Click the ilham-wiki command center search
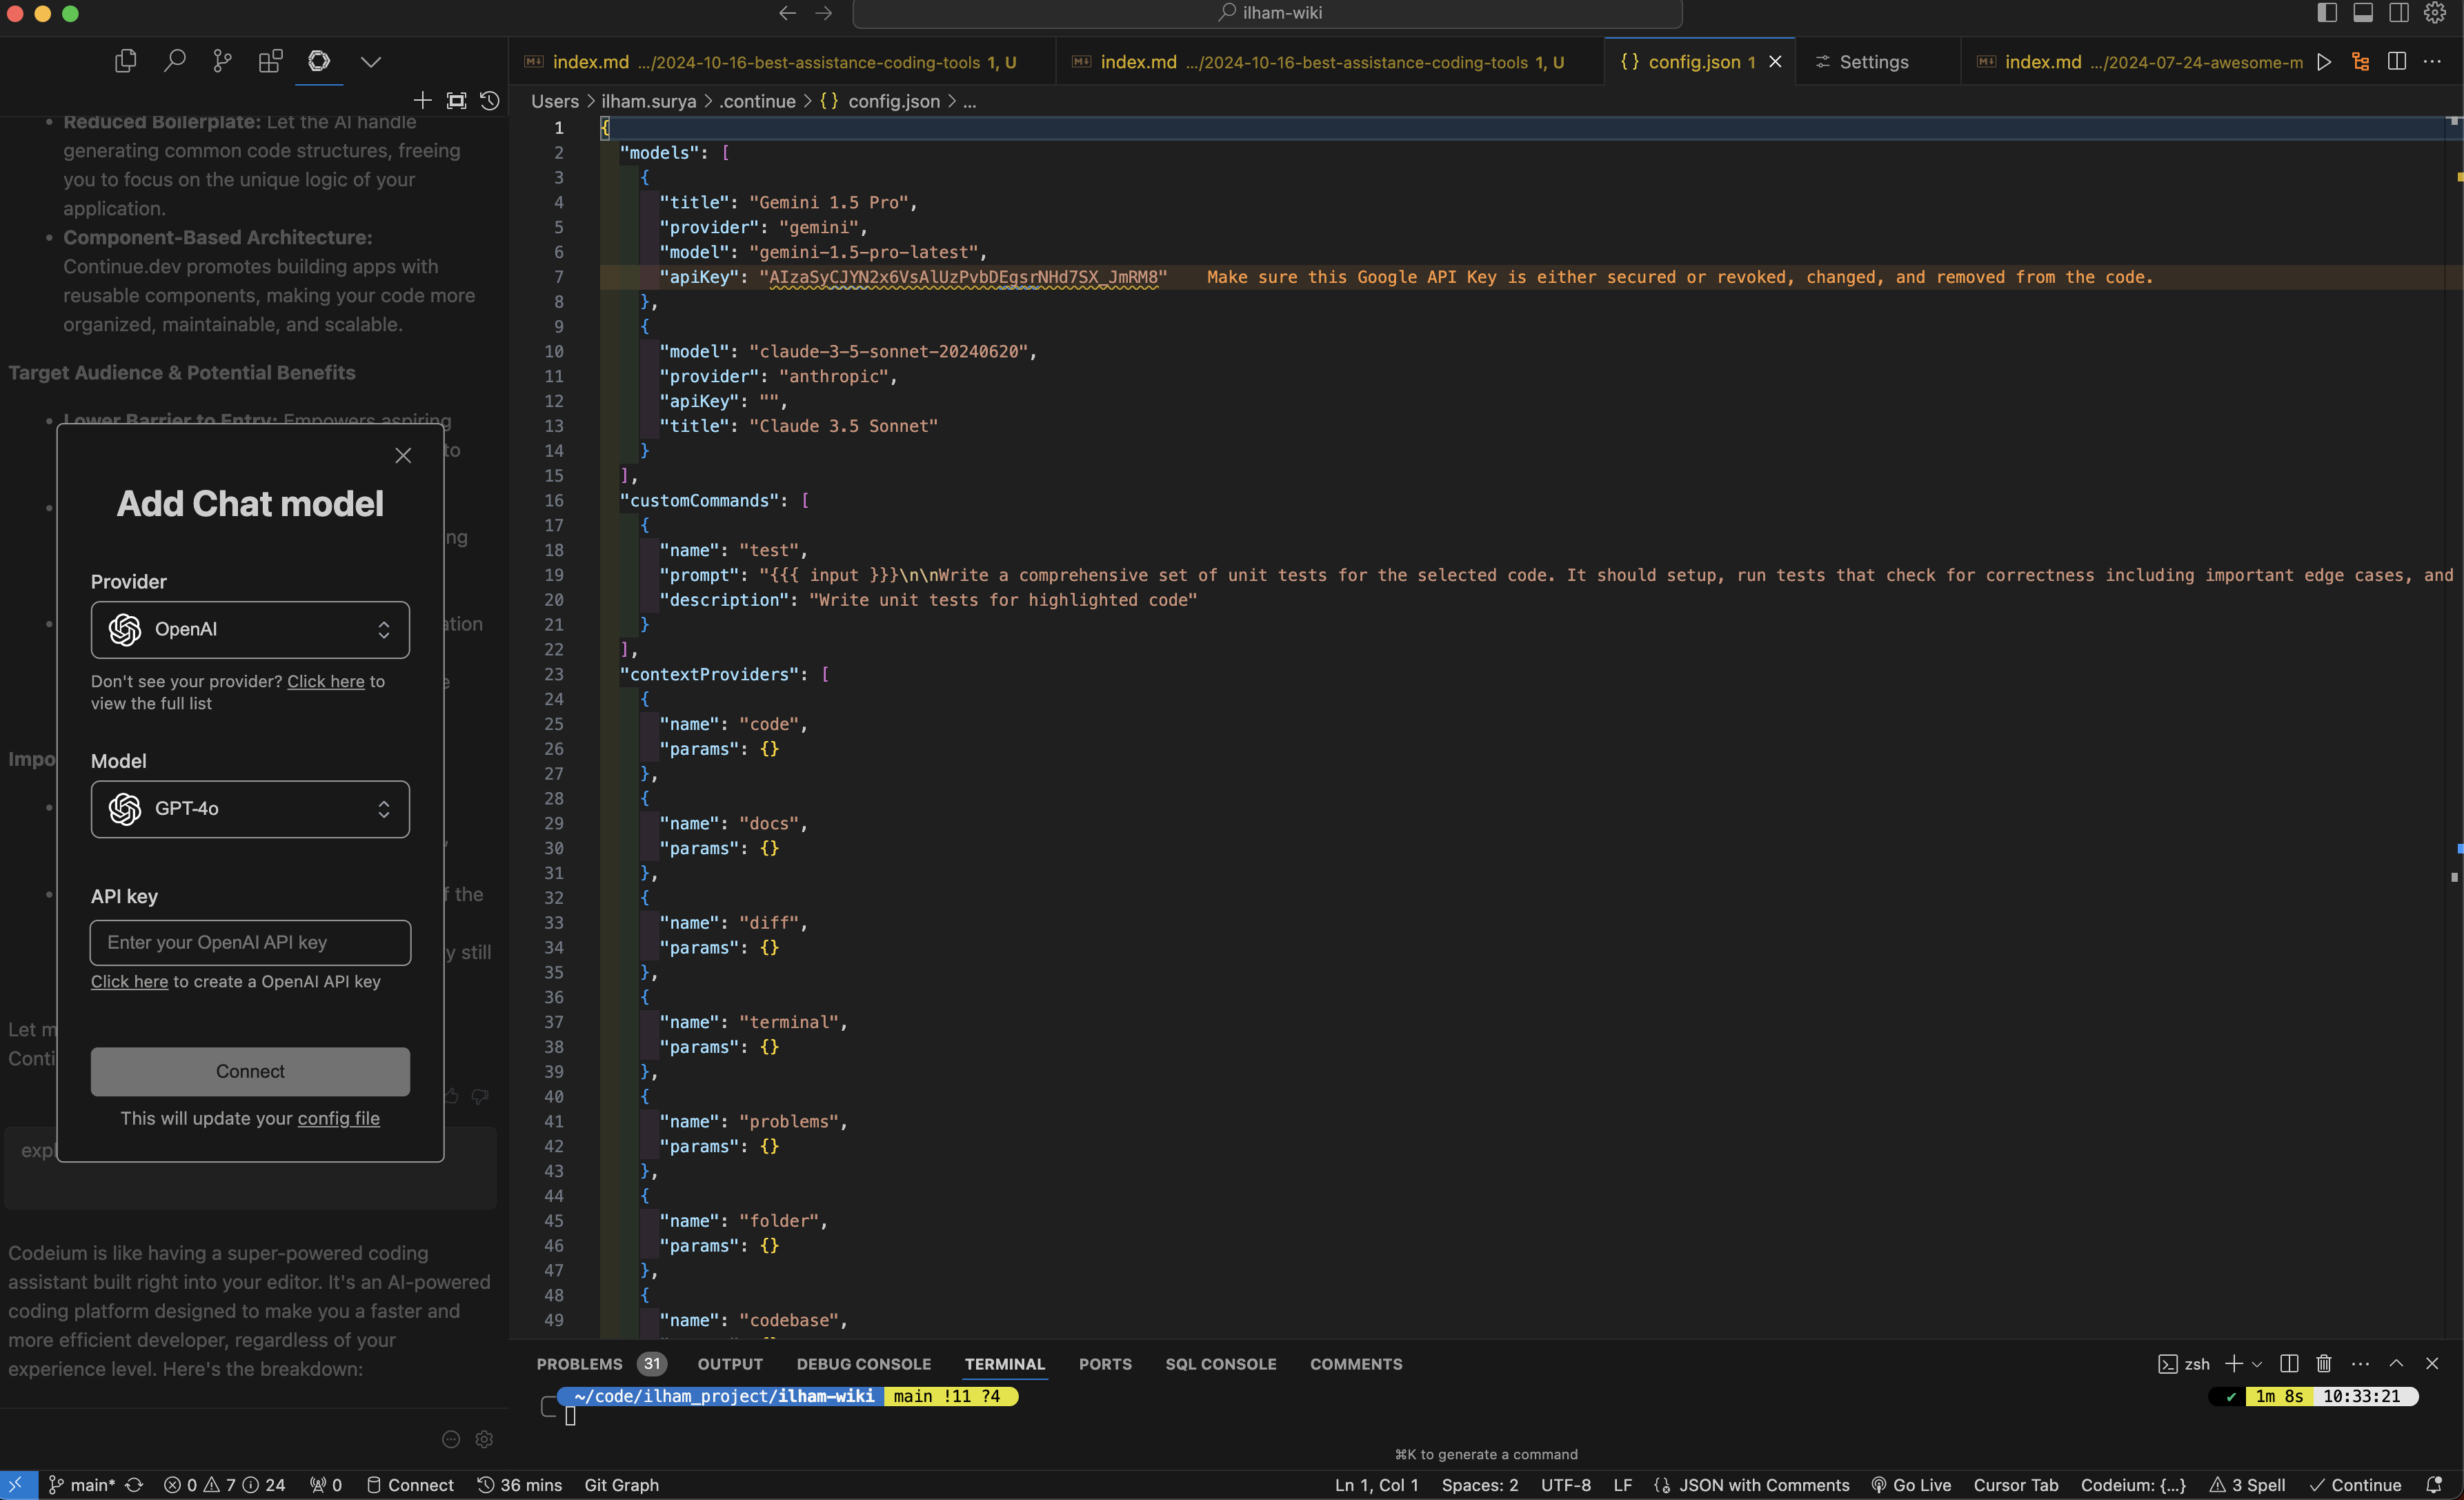This screenshot has width=2464, height=1500. point(1268,13)
